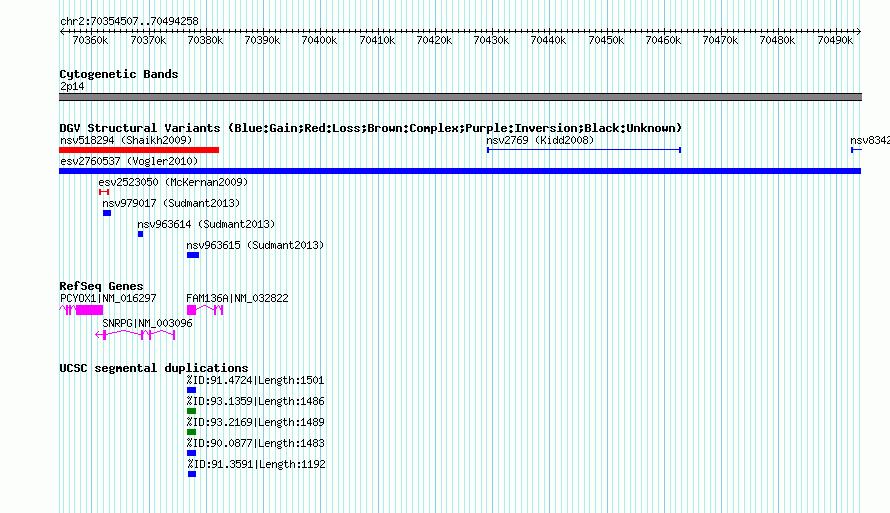
Task: Click duplication block for %ID:91.3591 Length:1192
Action: [x=192, y=474]
